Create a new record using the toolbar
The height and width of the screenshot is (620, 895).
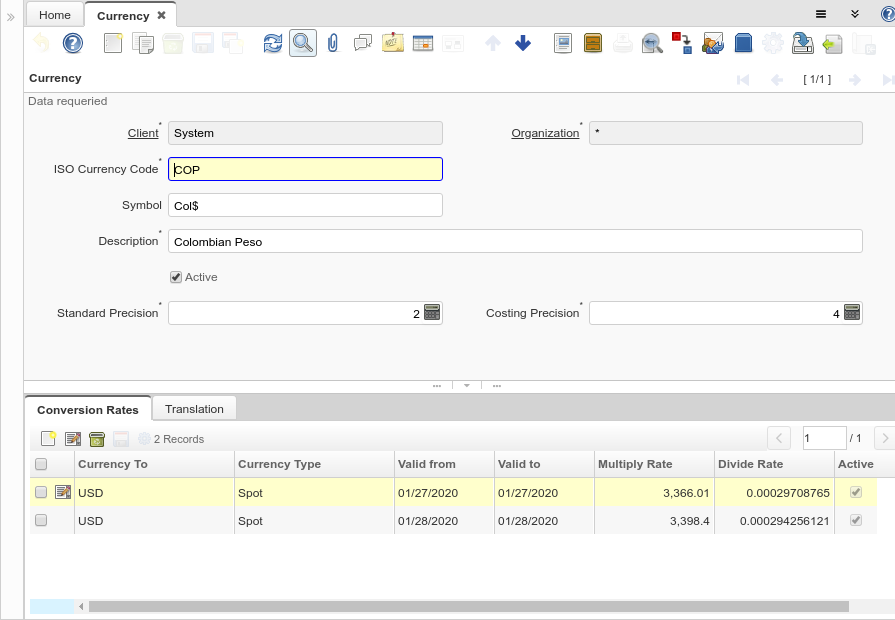[114, 43]
